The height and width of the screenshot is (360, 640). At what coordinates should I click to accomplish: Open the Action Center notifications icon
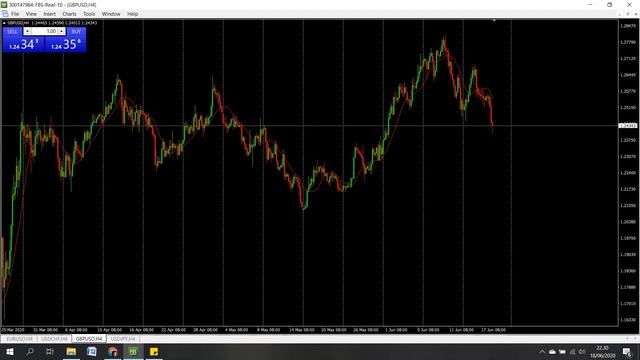pyautogui.click(x=627, y=352)
